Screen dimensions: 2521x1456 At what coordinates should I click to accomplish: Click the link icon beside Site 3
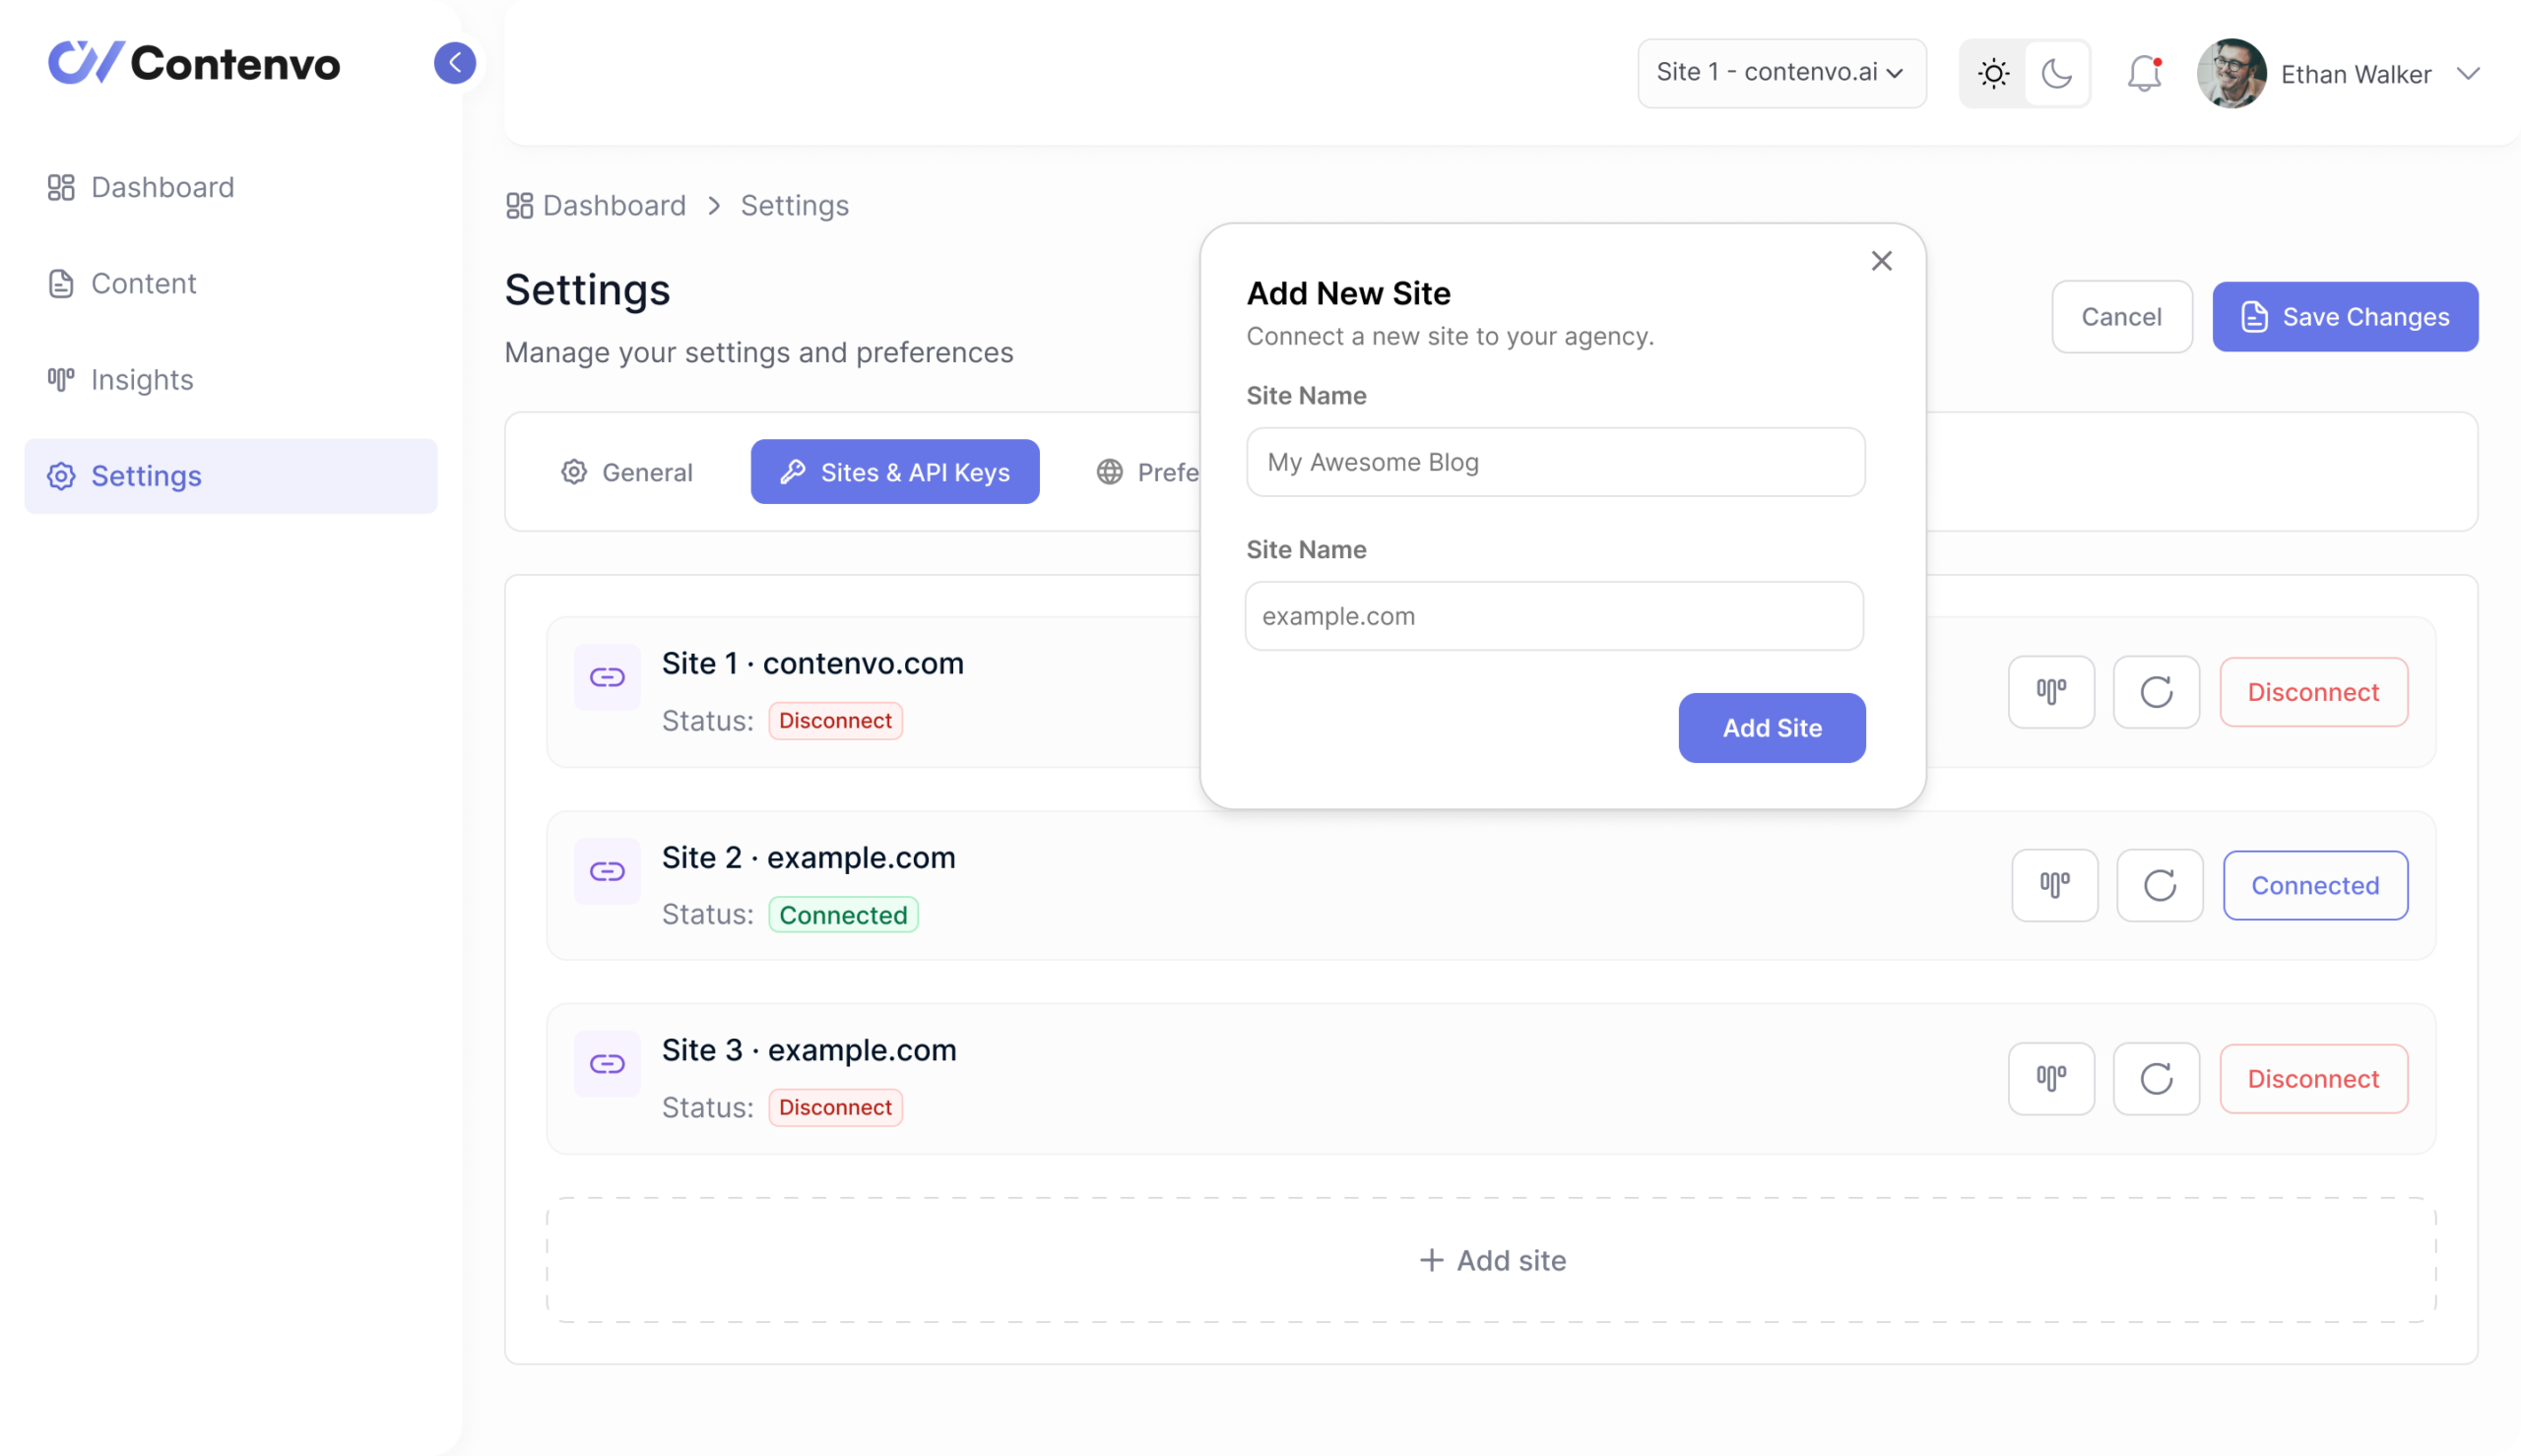click(x=607, y=1064)
